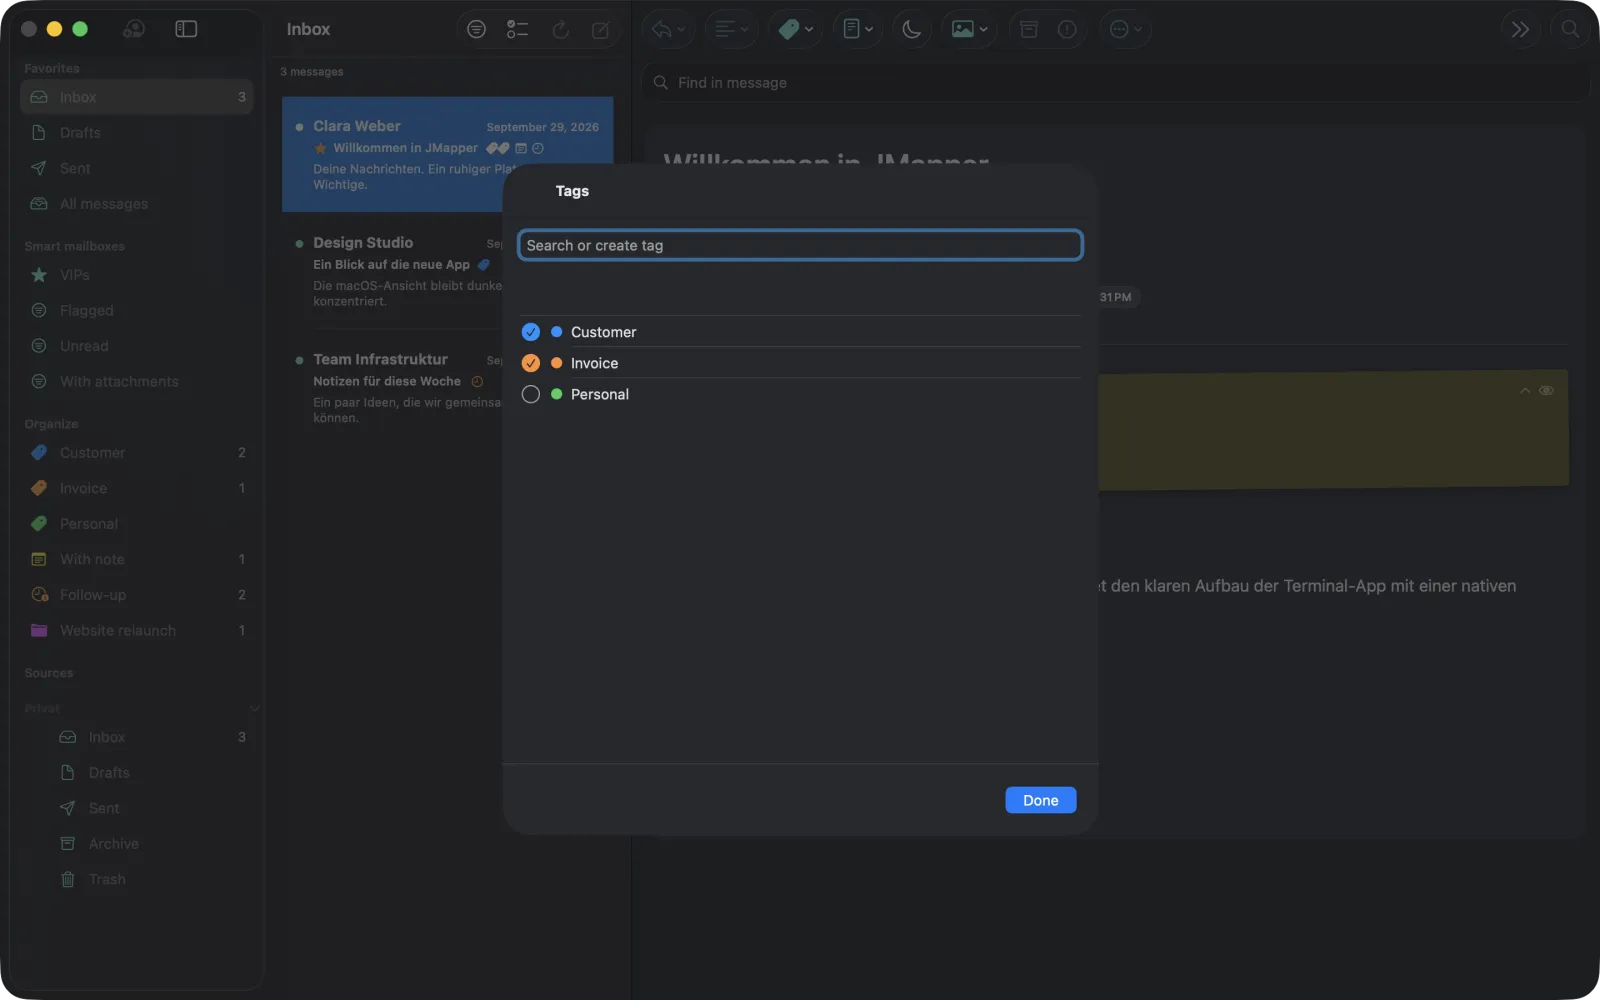The height and width of the screenshot is (1000, 1600).
Task: Select the Customer tag label
Action: coord(603,332)
